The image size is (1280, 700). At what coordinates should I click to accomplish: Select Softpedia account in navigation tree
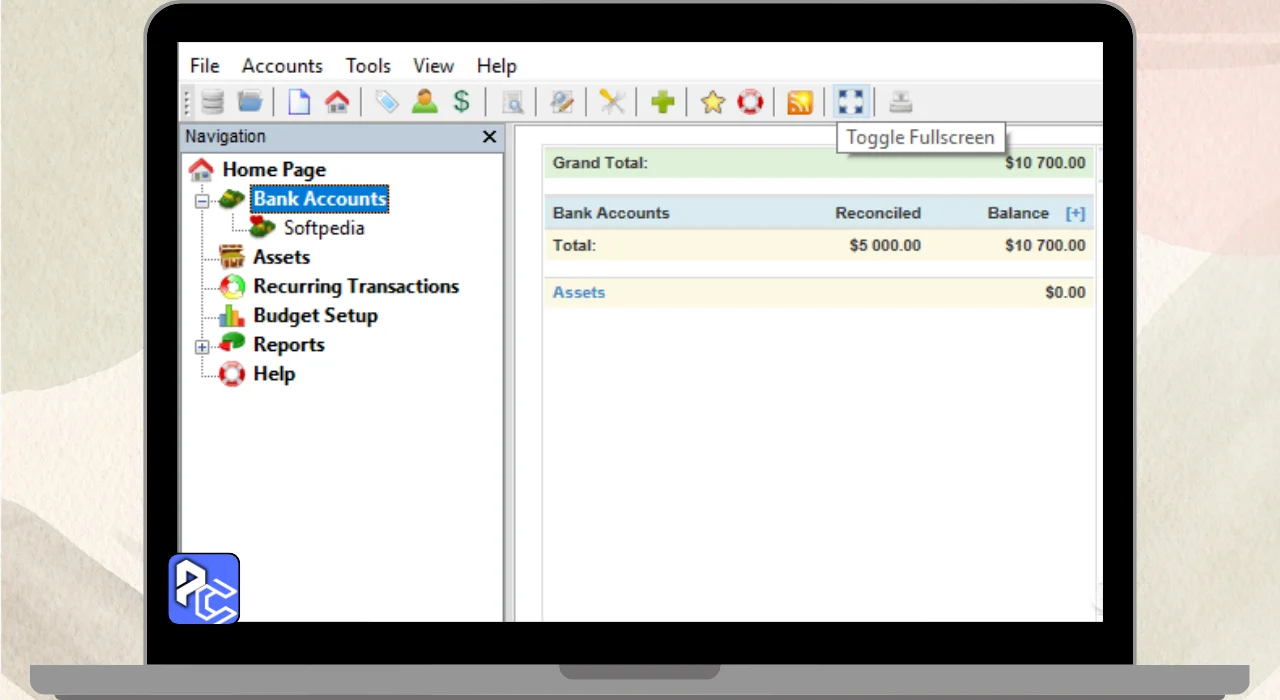point(323,228)
